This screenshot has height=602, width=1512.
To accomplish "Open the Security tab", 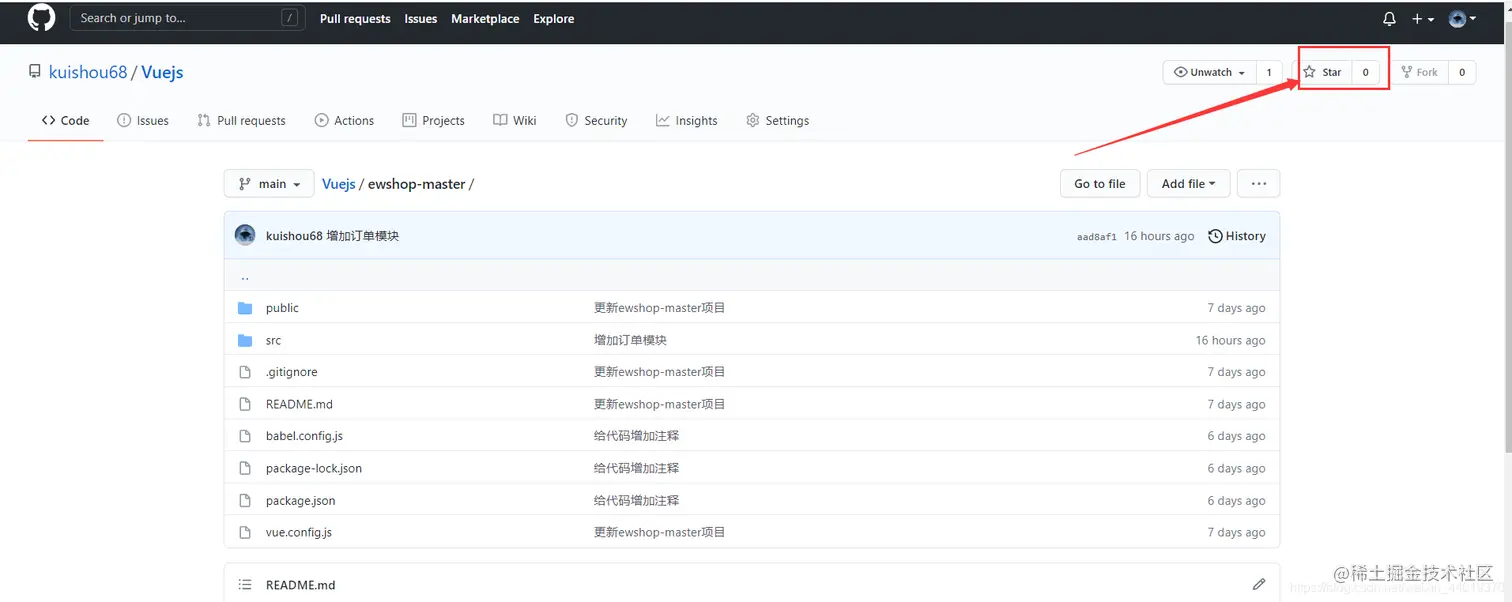I will [596, 120].
